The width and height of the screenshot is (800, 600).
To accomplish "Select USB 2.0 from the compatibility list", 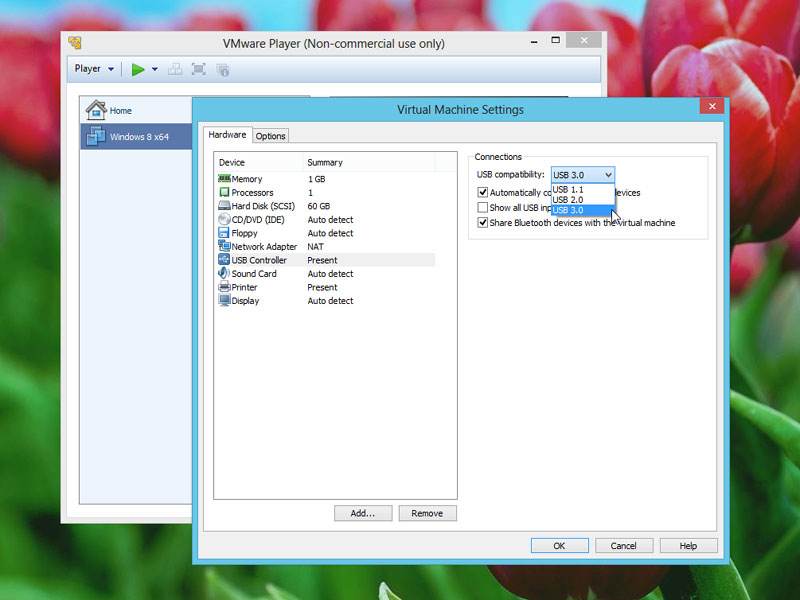I will [565, 199].
